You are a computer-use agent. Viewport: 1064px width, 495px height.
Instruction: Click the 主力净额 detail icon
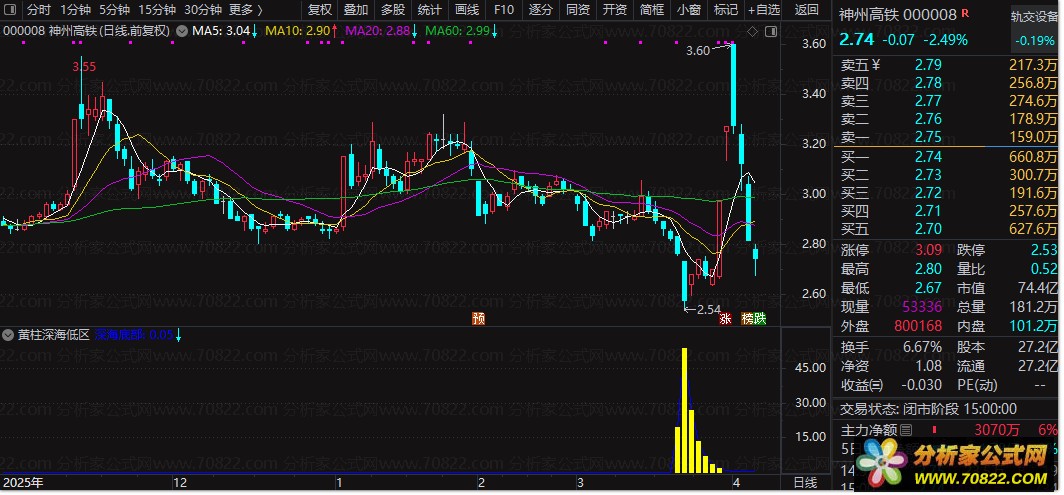click(906, 430)
